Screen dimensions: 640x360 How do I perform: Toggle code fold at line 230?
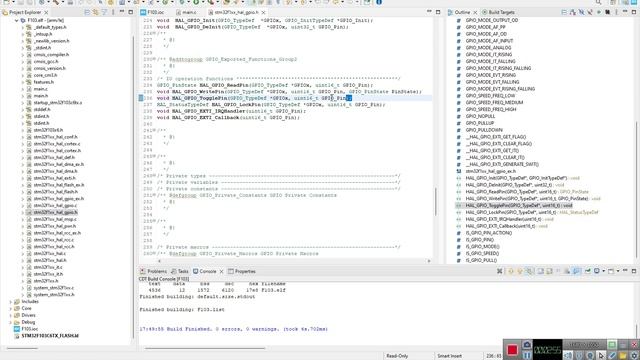[x=153, y=60]
